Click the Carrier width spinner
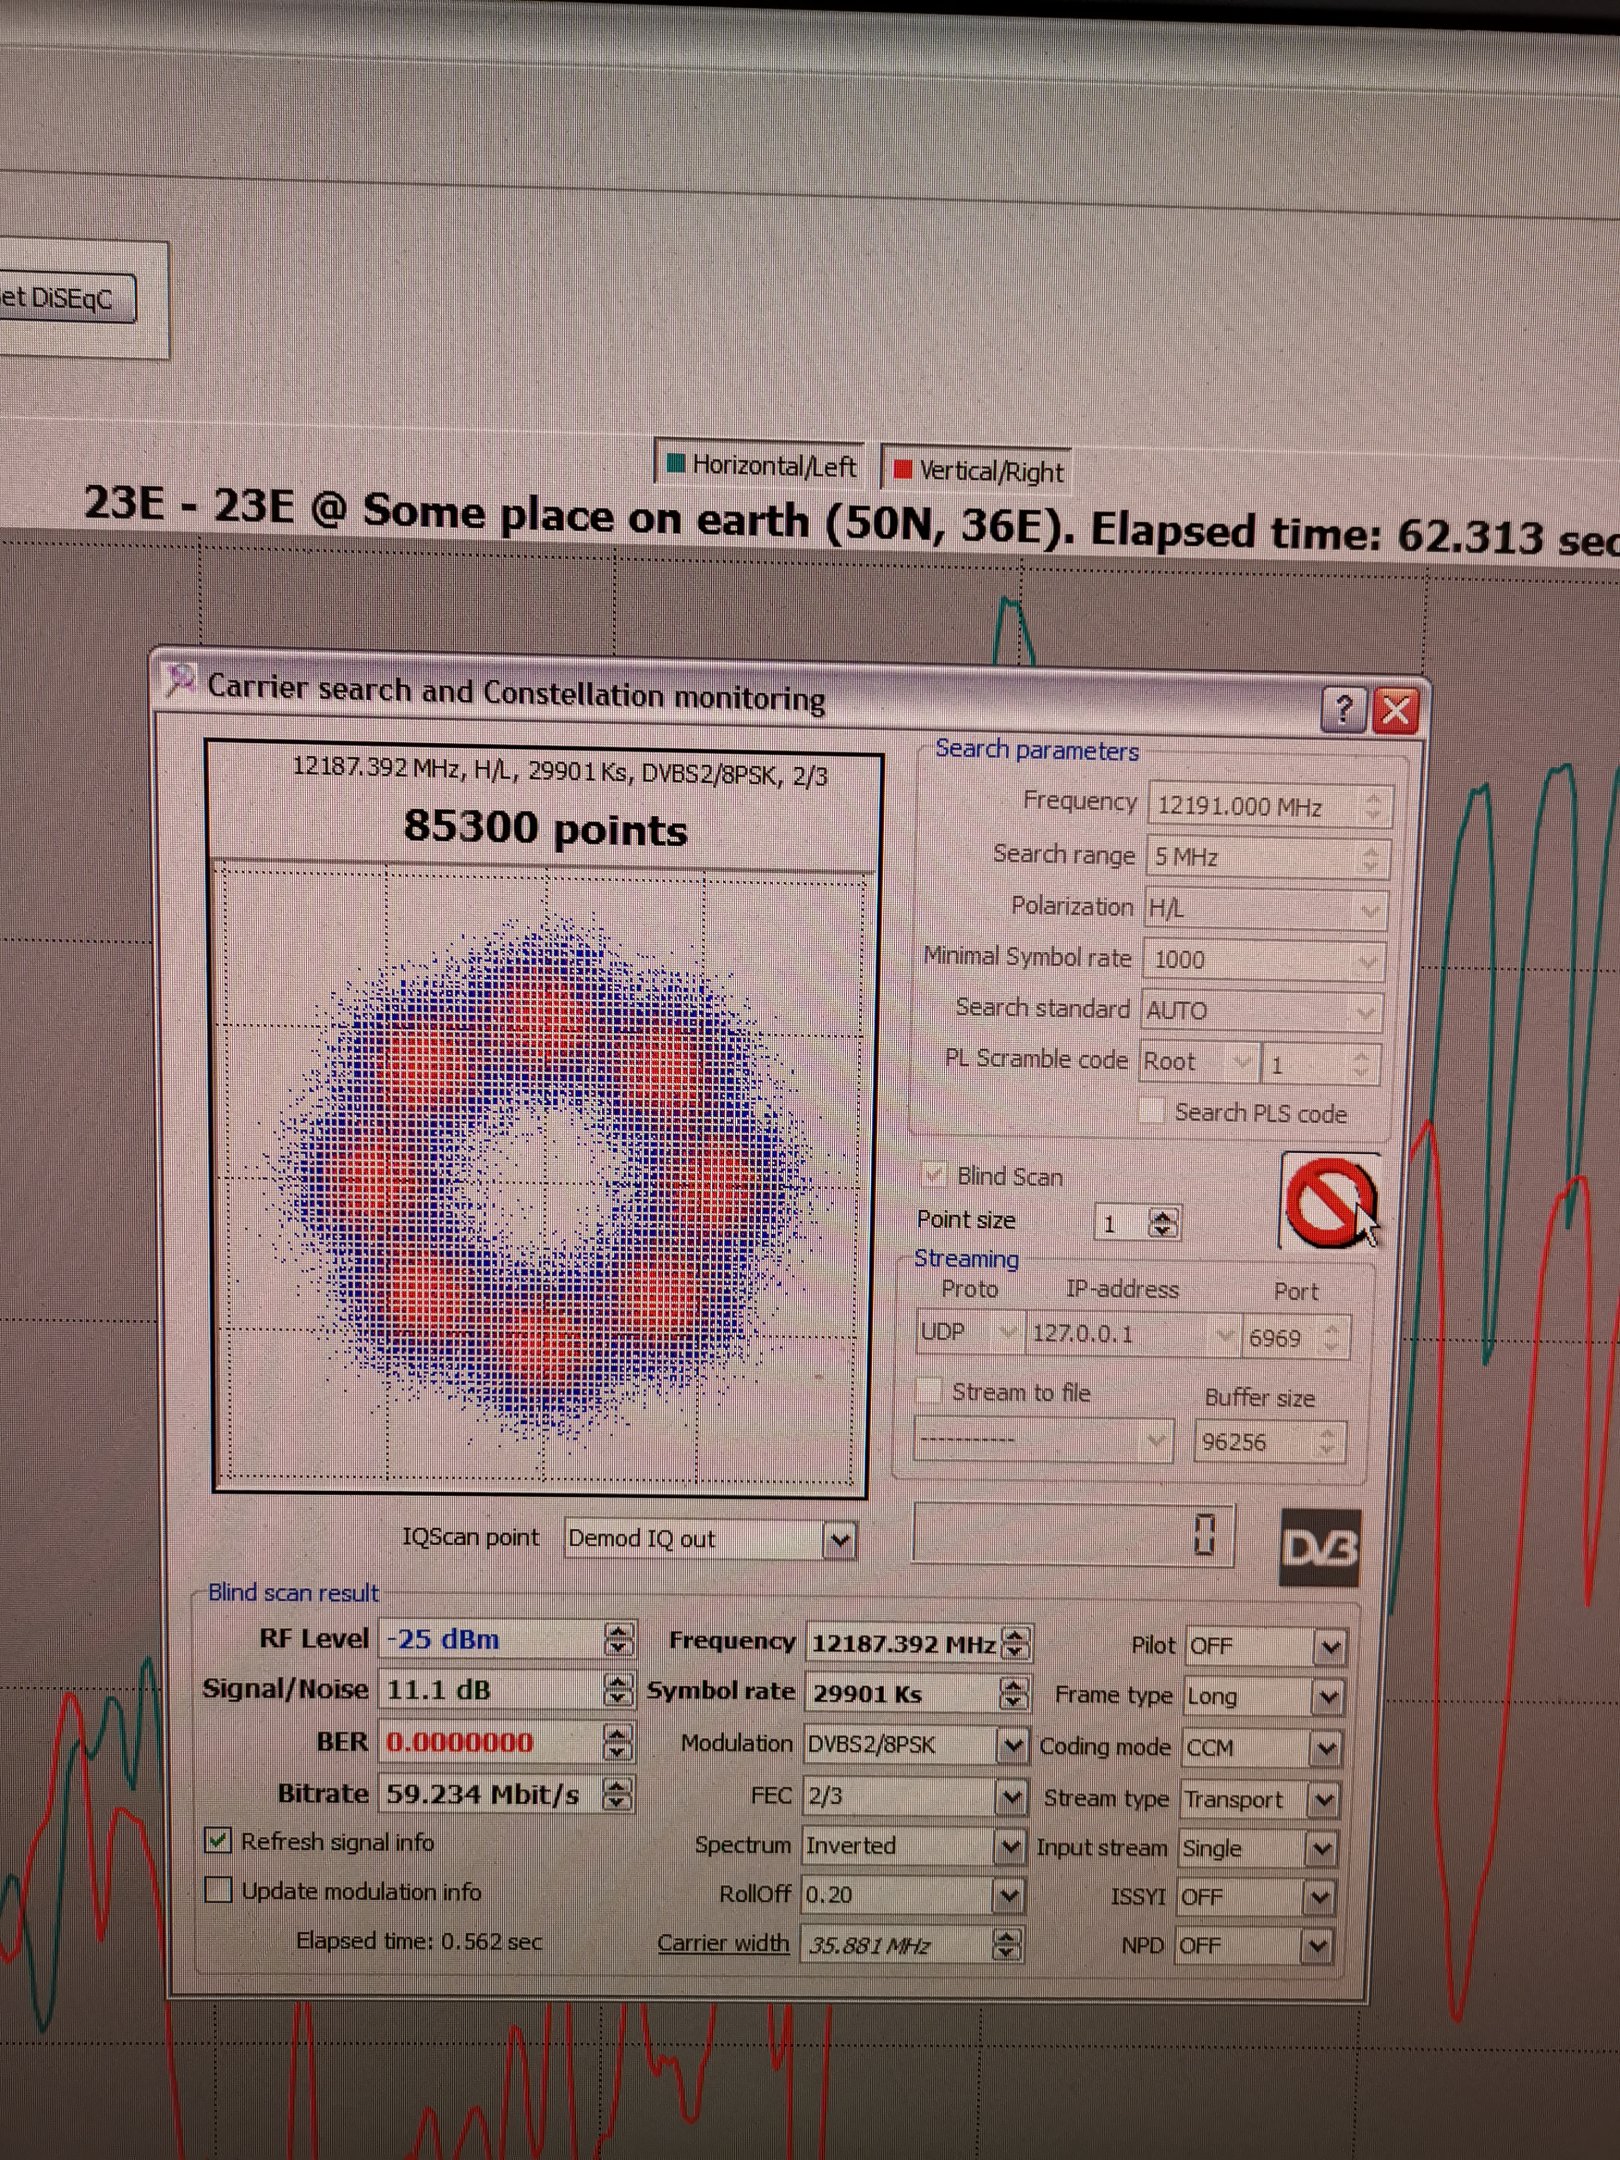The height and width of the screenshot is (2160, 1620). click(x=1007, y=1944)
